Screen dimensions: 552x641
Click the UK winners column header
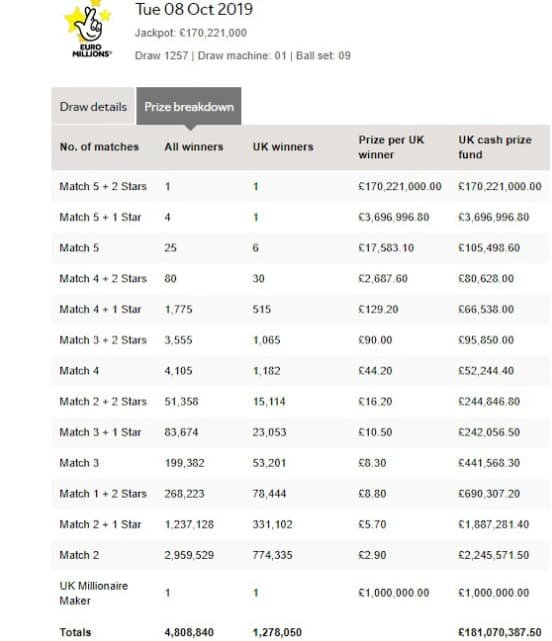point(283,147)
